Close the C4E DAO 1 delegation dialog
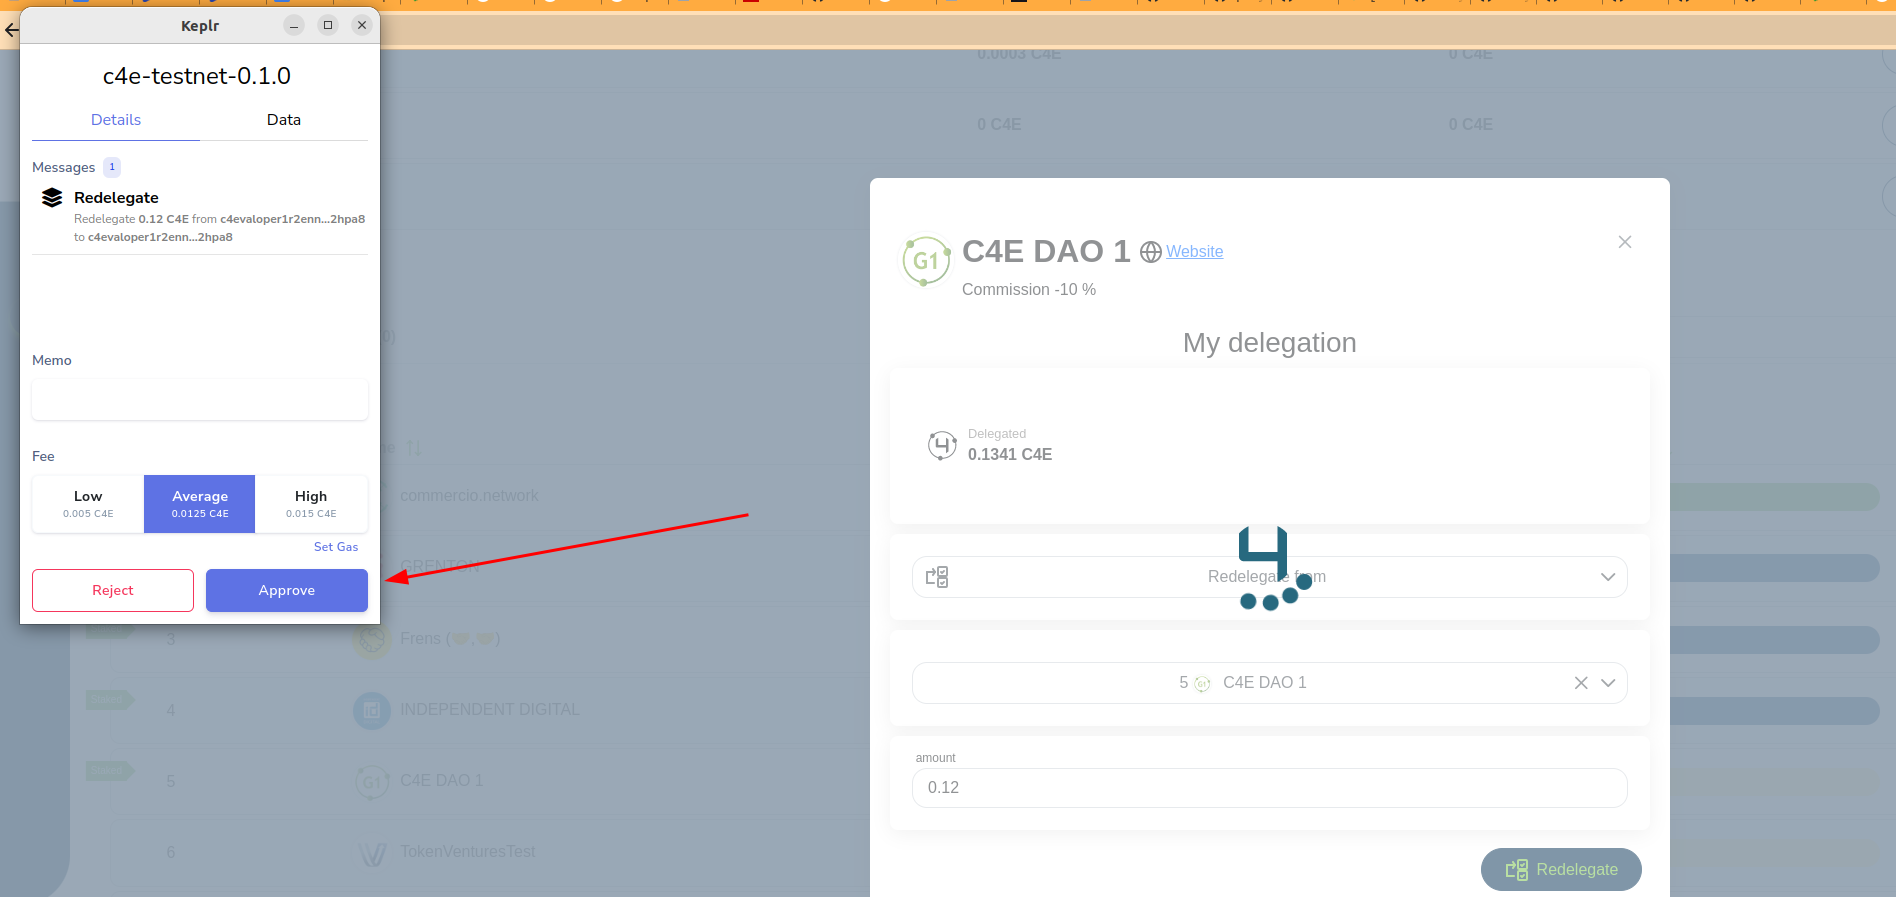The width and height of the screenshot is (1896, 897). tap(1625, 242)
